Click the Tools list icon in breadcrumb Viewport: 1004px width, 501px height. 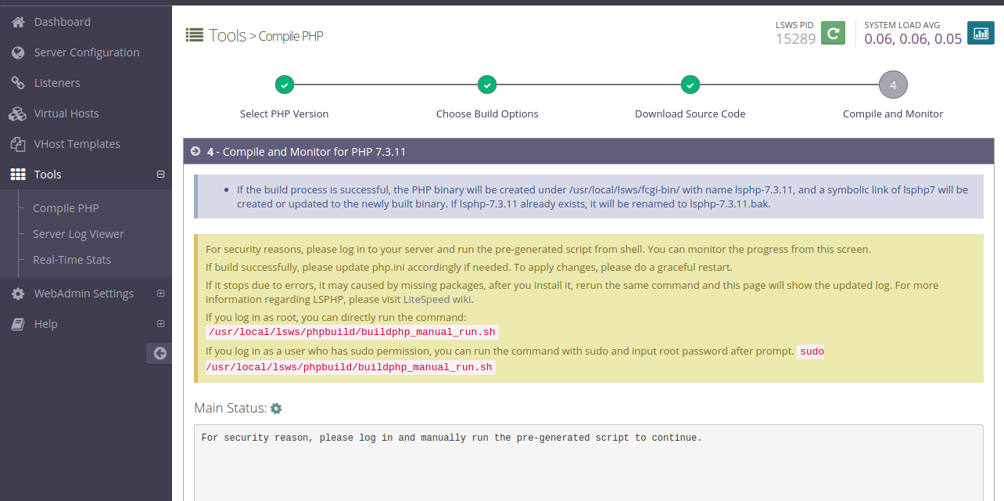194,35
